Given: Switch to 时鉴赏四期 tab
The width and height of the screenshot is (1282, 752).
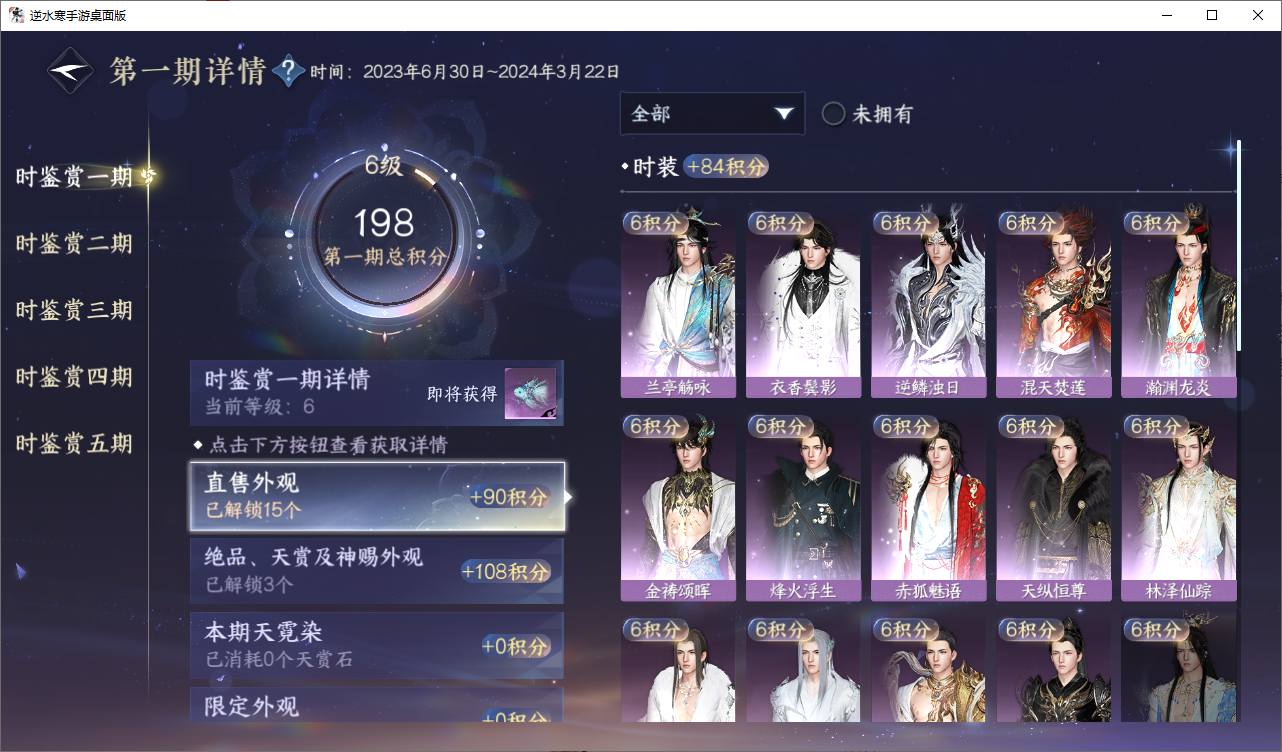Looking at the screenshot, I should [x=74, y=377].
